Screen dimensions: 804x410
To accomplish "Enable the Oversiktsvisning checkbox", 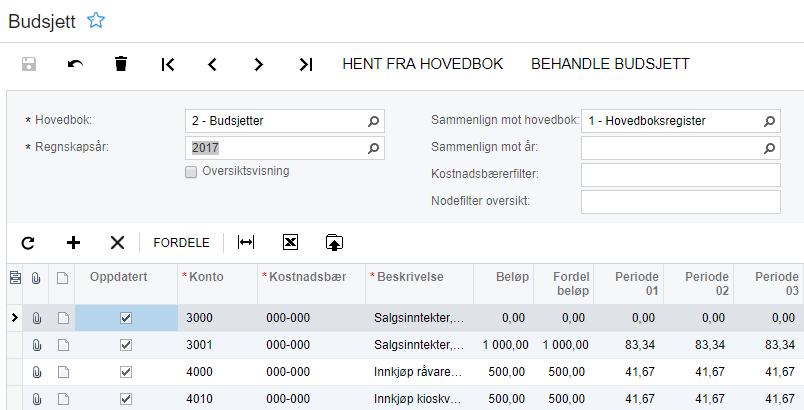I will click(191, 171).
